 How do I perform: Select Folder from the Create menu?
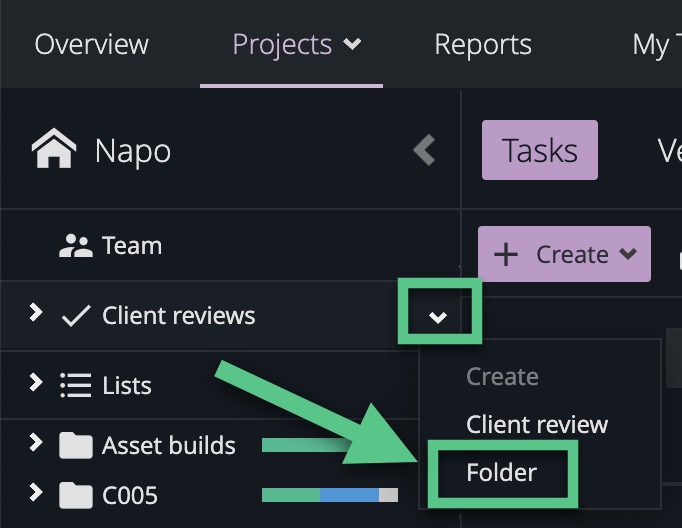tap(502, 472)
